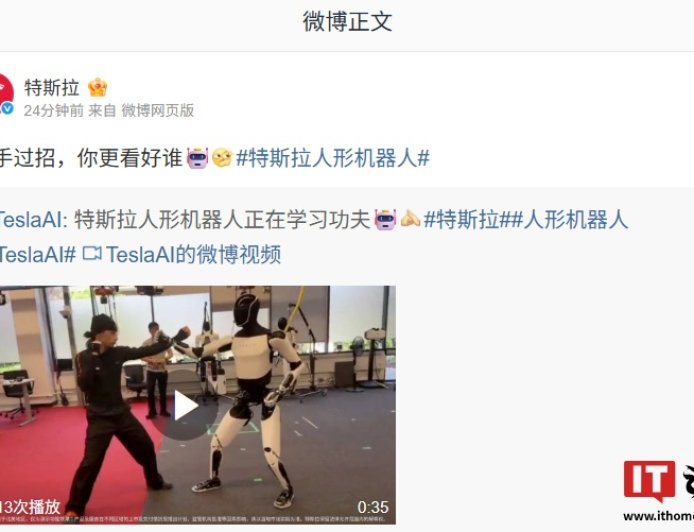Click the folded hands emoji in repost
Viewport: 694px width, 532px height.
coord(410,219)
